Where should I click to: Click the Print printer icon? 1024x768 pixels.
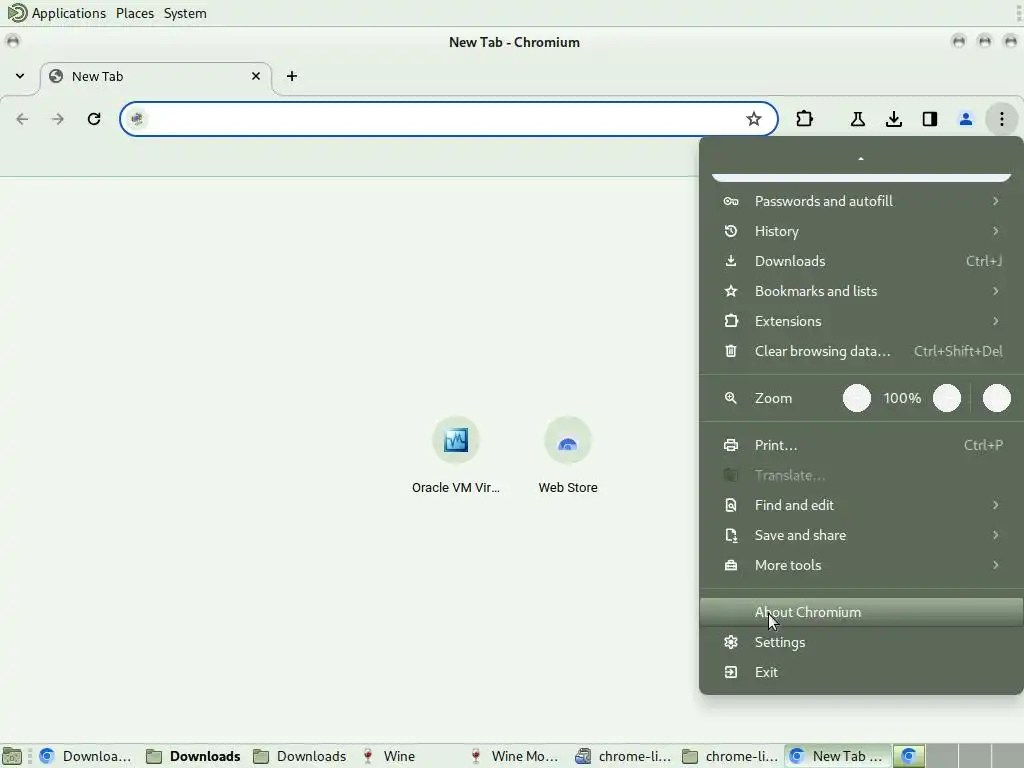coord(731,445)
